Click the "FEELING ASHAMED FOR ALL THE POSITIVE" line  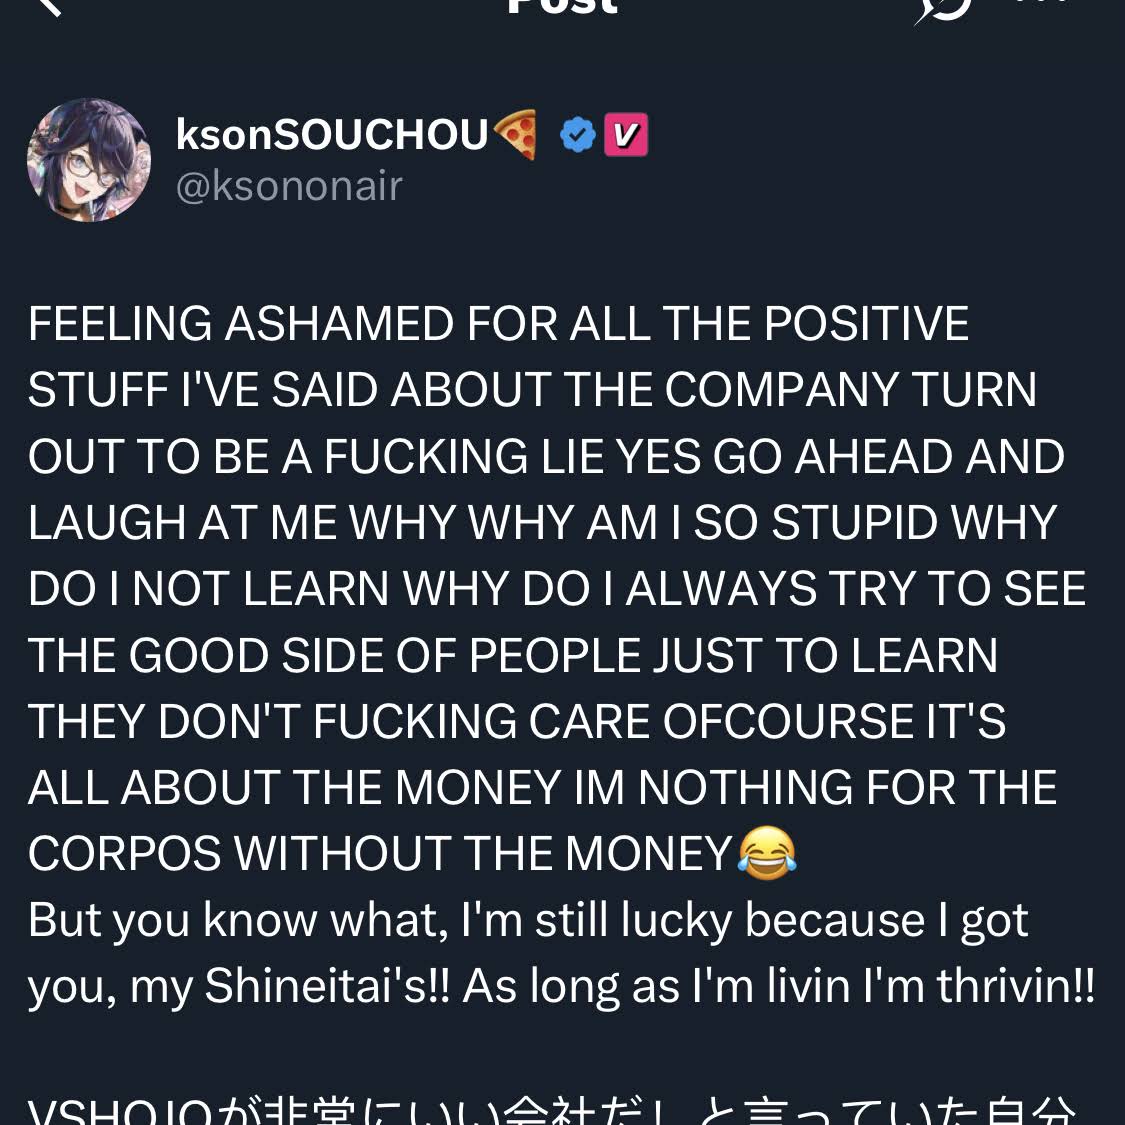coord(498,324)
